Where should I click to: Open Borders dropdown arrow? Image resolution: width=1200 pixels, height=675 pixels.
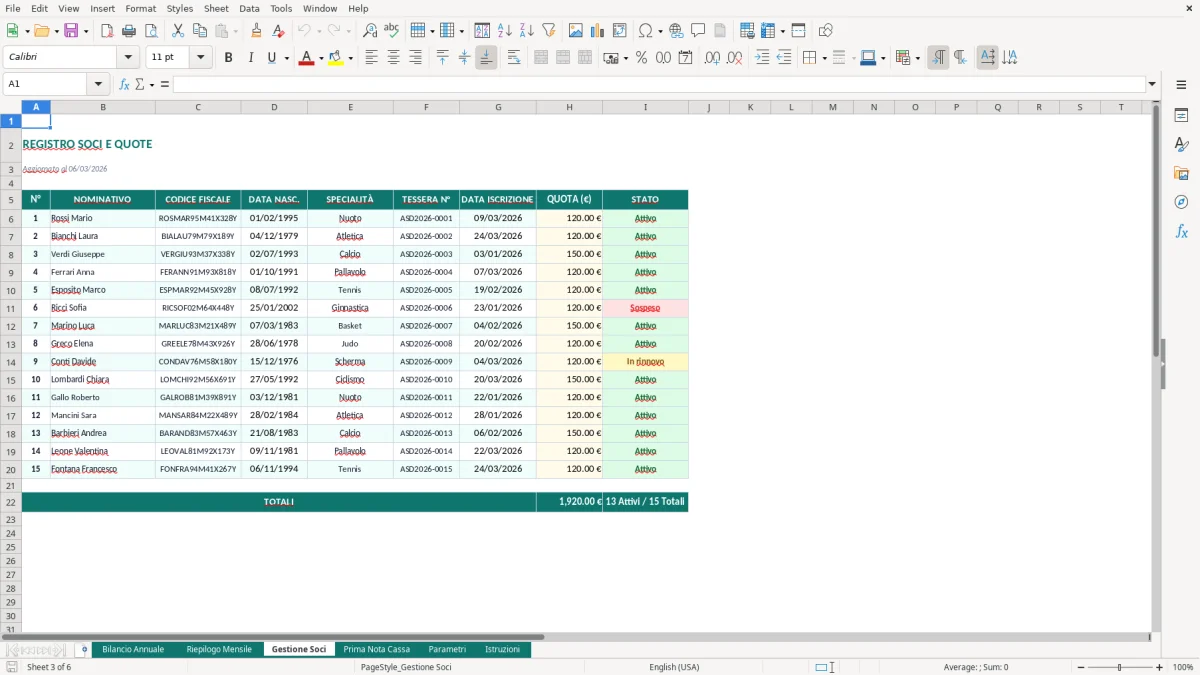coord(823,58)
